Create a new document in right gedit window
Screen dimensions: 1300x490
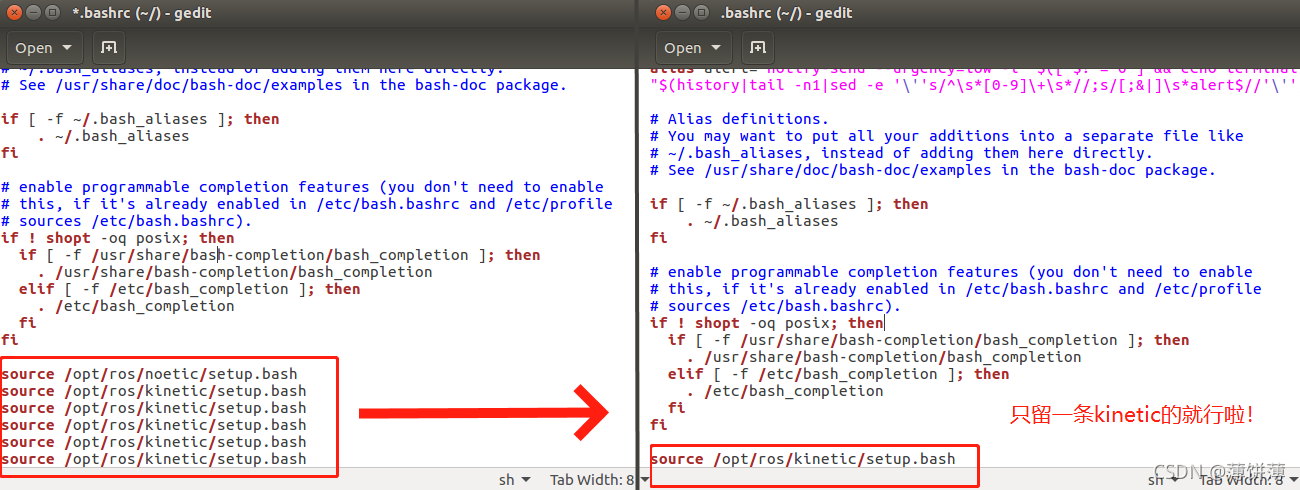[x=757, y=47]
